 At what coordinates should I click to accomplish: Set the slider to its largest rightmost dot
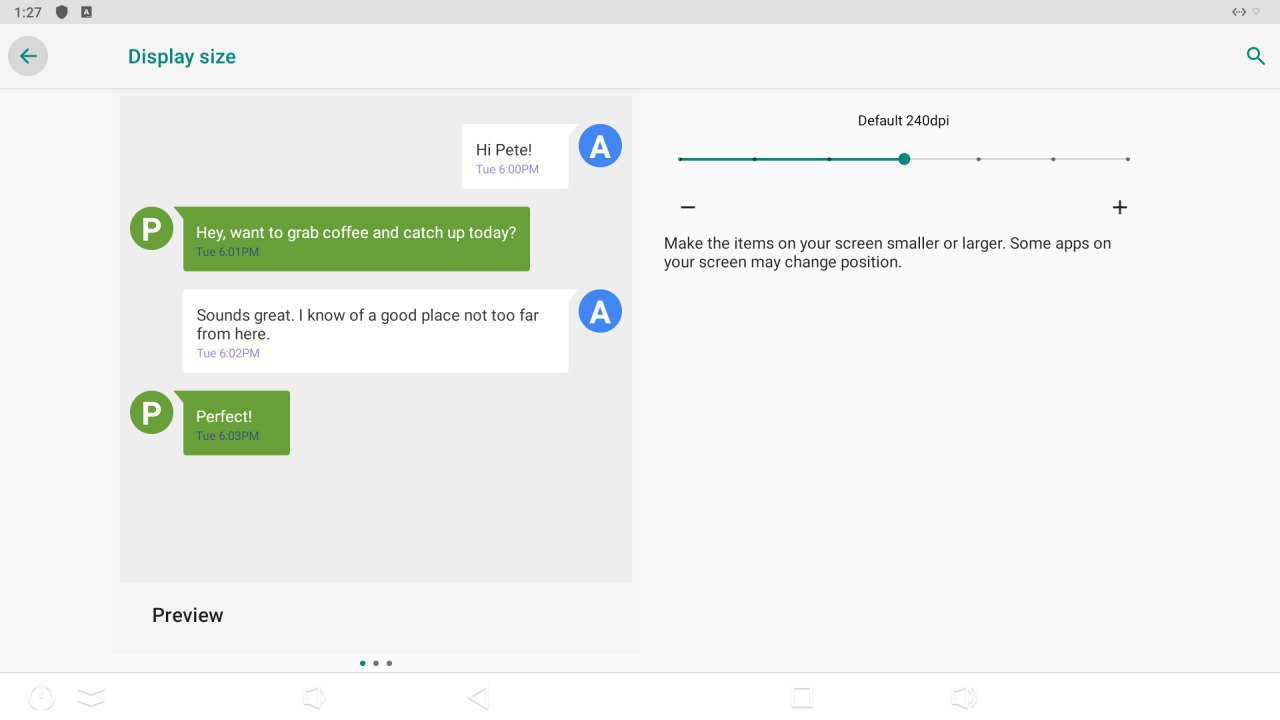1128,159
